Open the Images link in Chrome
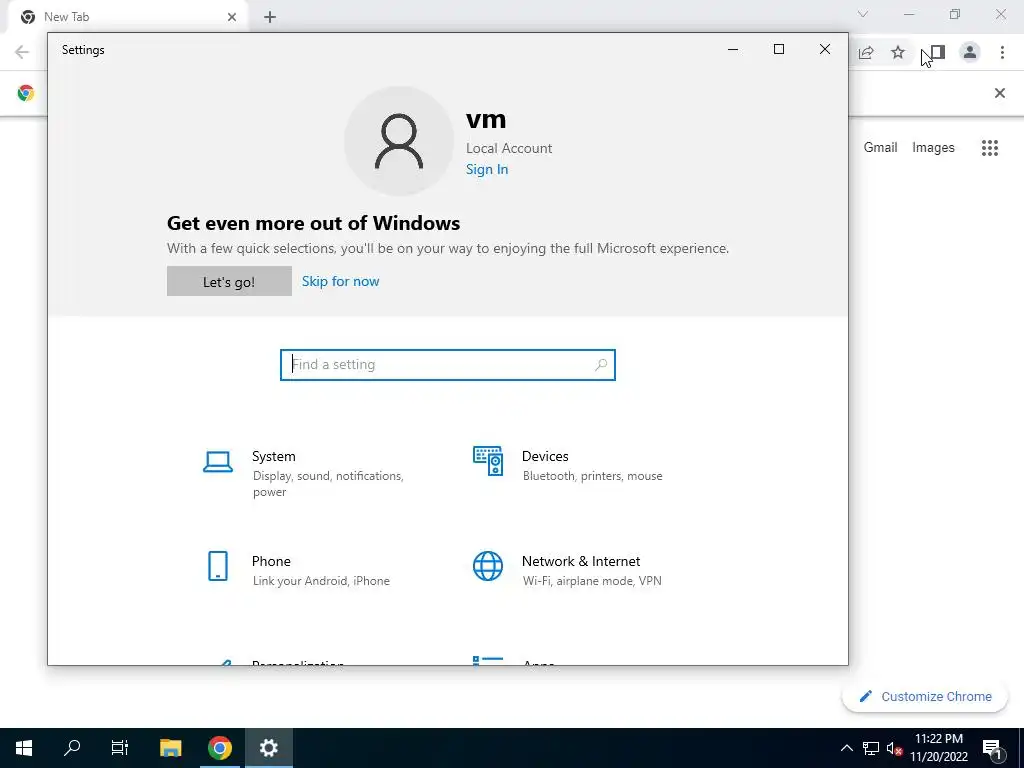Screen dimensions: 1024x768 (x=933, y=148)
